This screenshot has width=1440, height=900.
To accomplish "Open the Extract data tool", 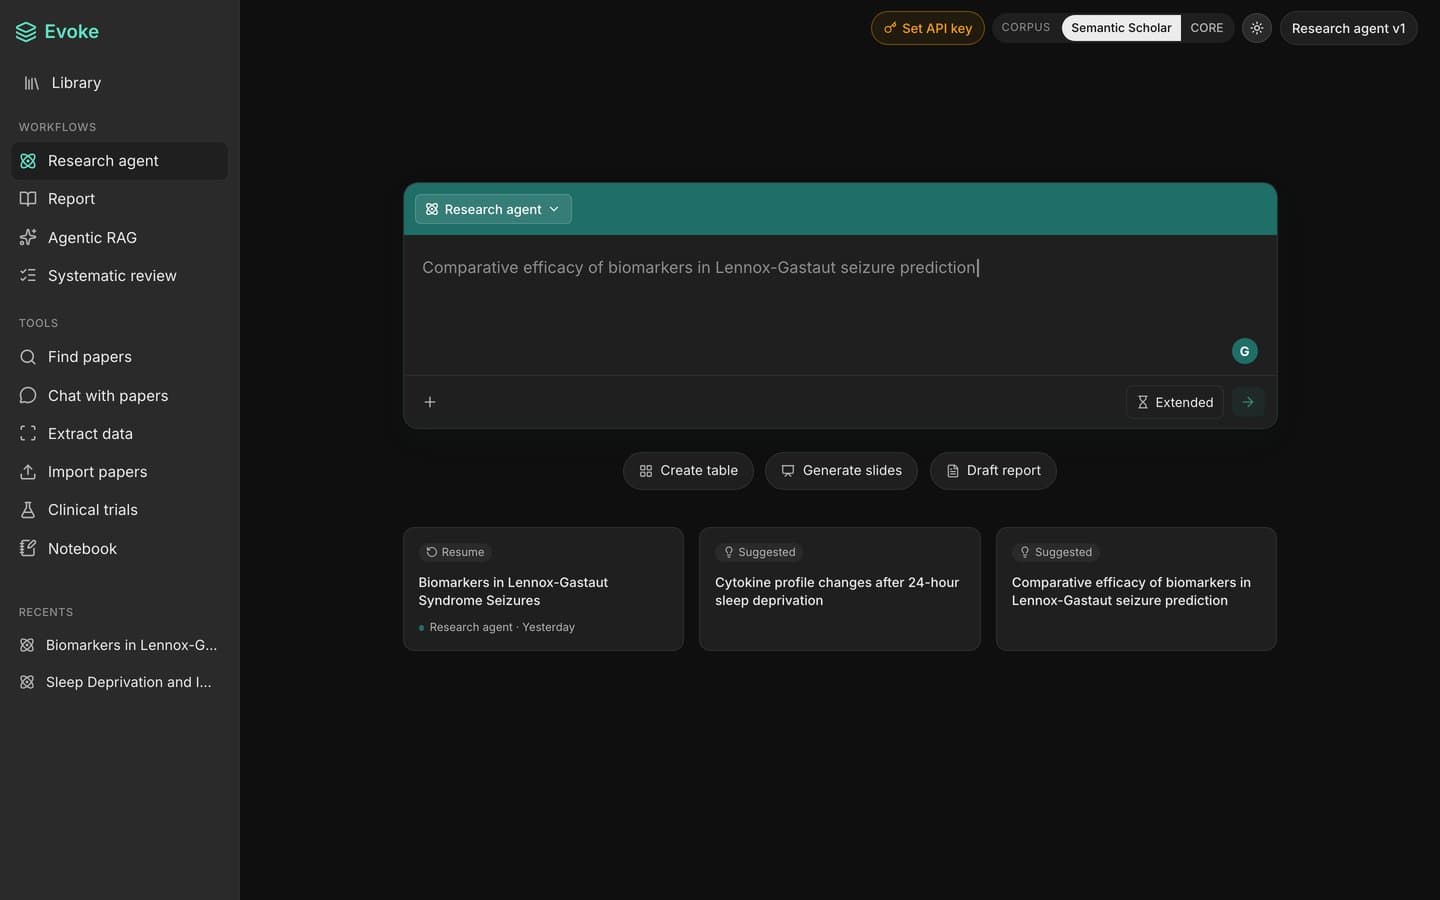I will (x=120, y=434).
